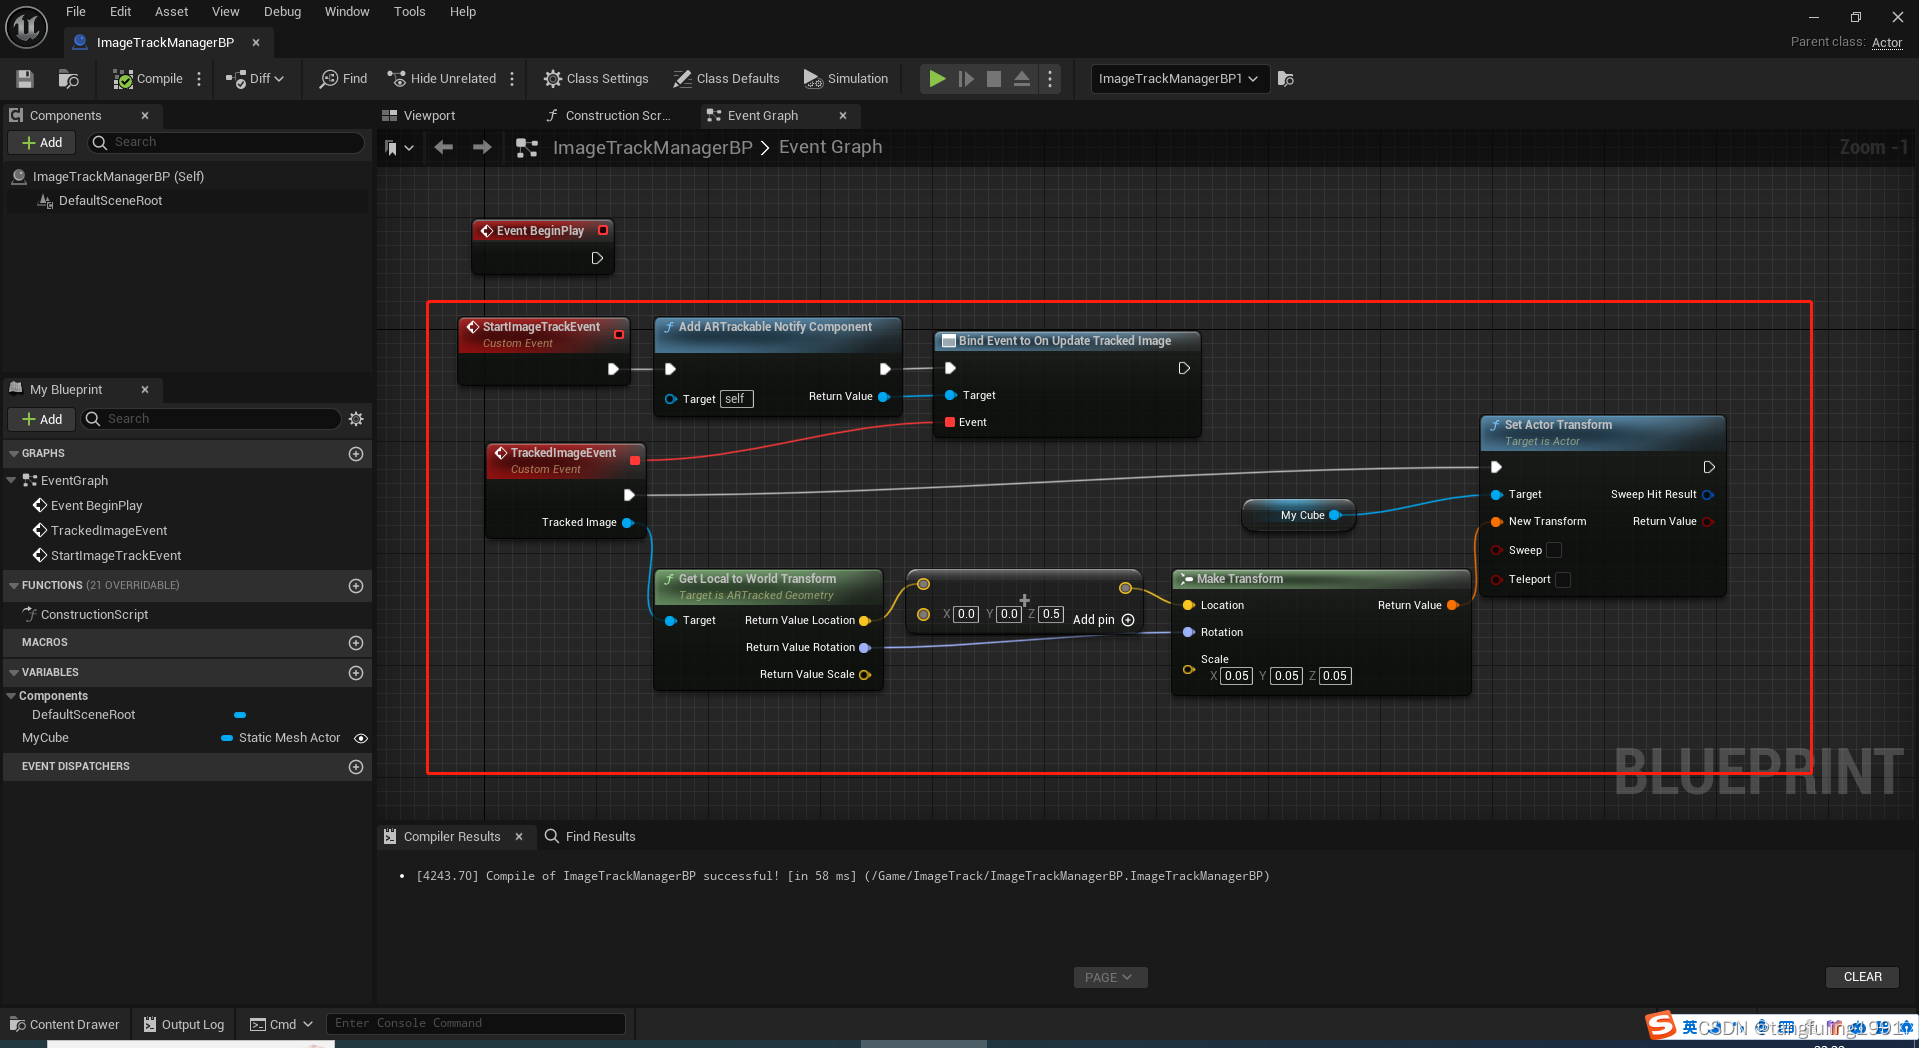Collapse the Components variable category

11,696
